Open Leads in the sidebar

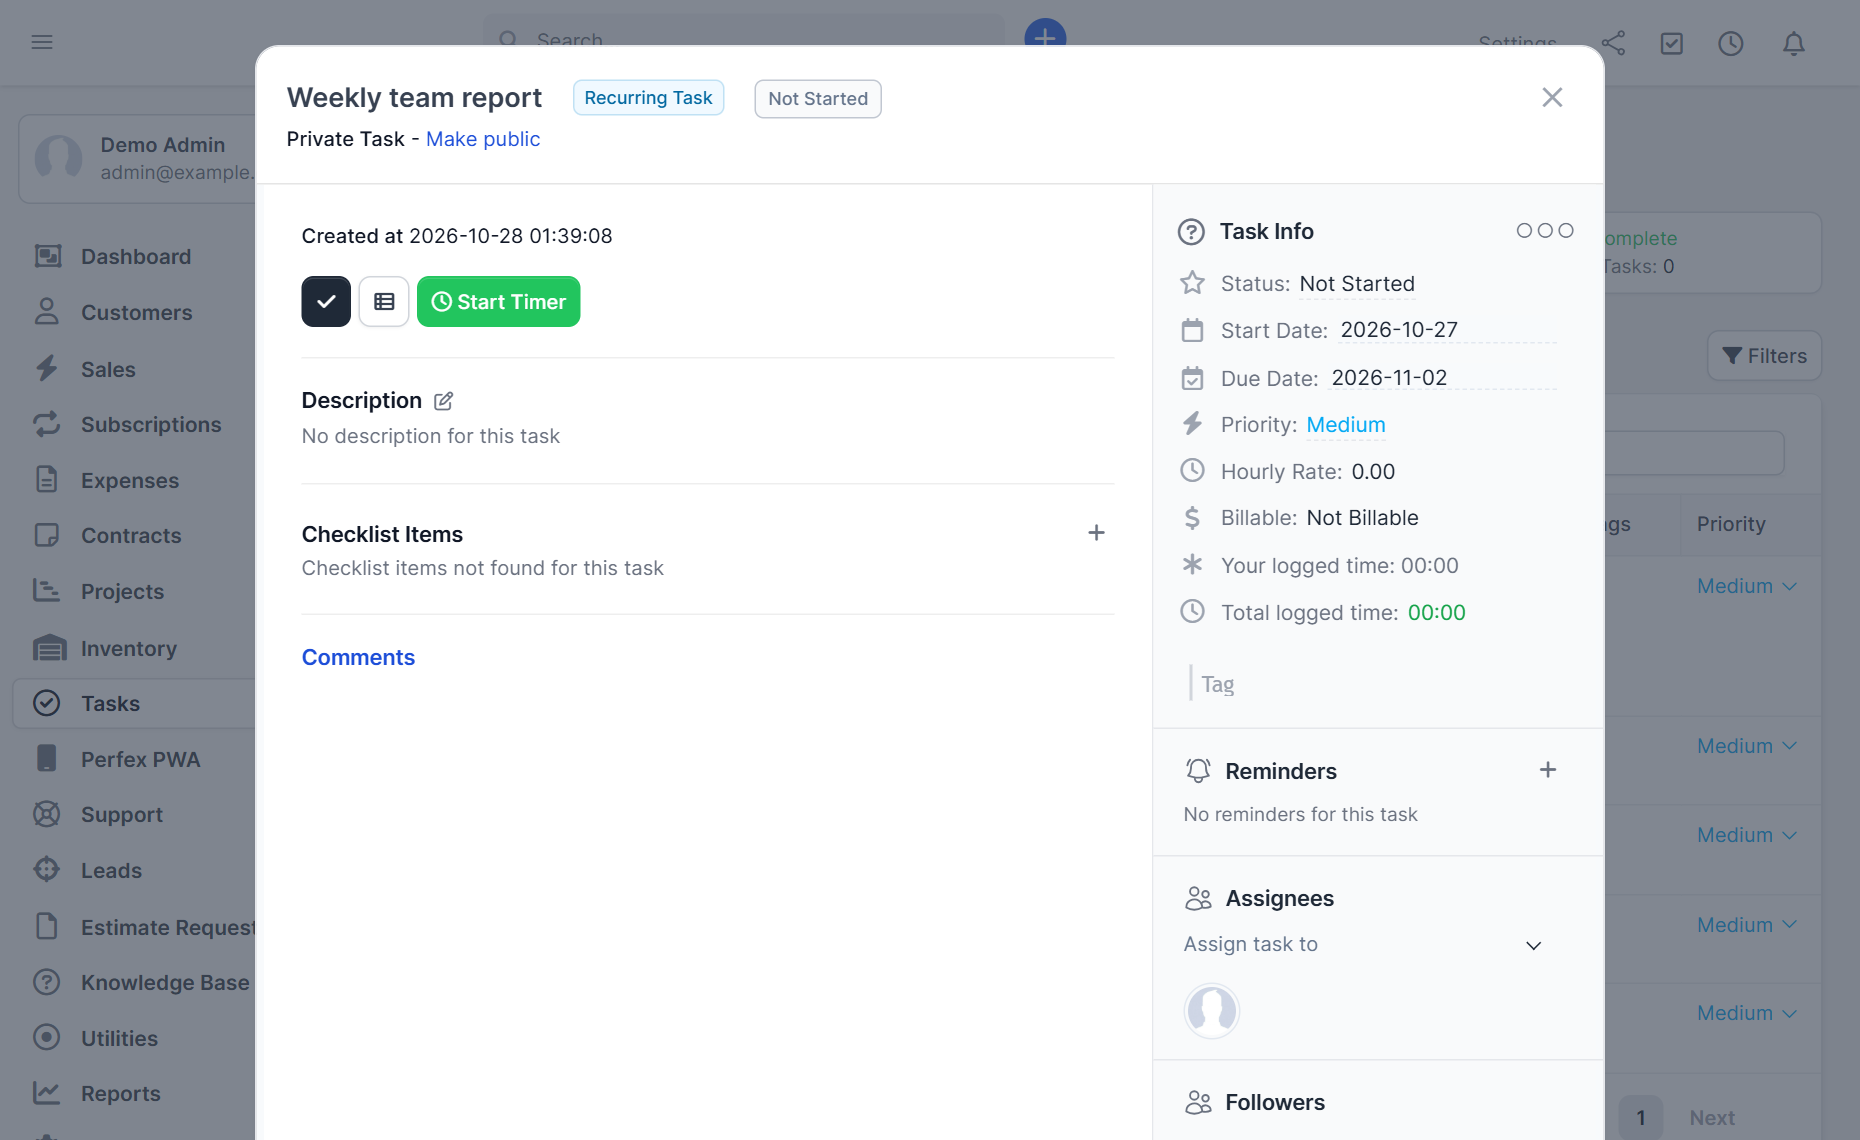click(x=111, y=871)
